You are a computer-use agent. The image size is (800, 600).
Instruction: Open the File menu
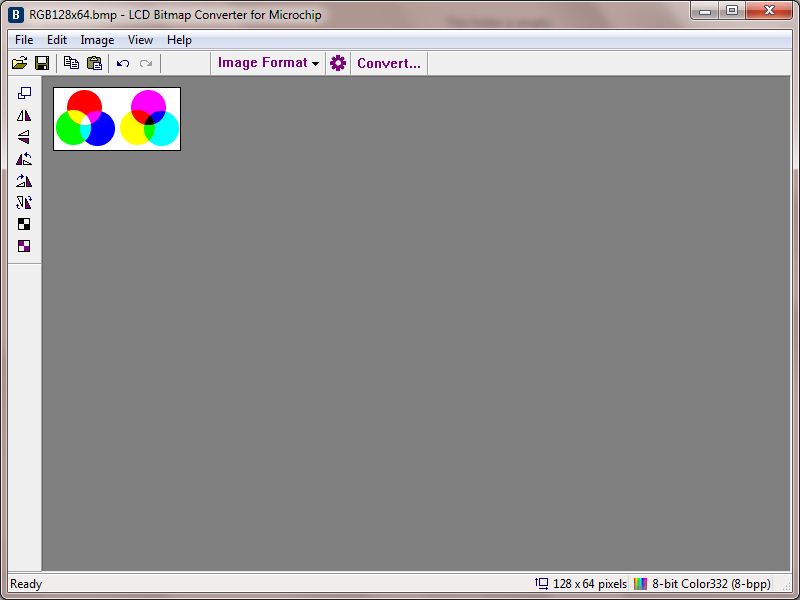click(x=24, y=40)
